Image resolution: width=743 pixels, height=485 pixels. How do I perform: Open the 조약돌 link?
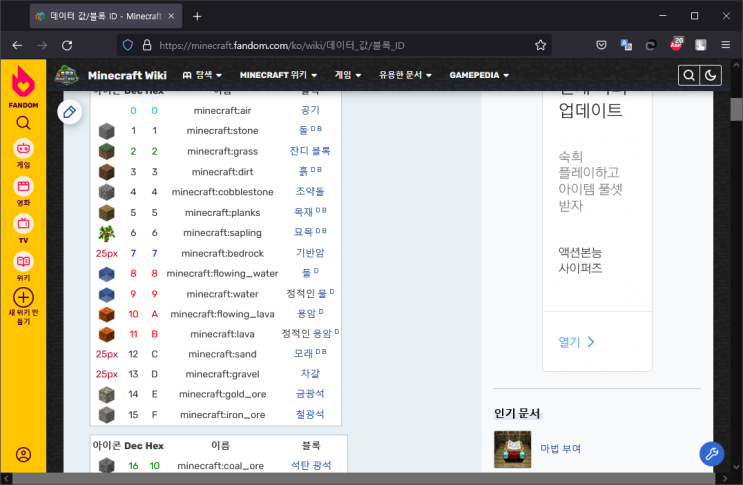[x=310, y=192]
